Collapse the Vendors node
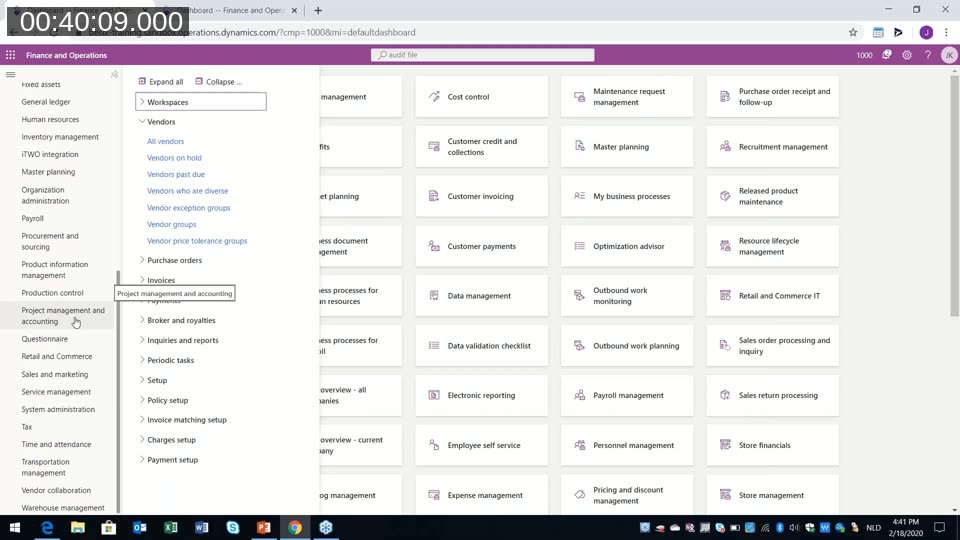 157,122
